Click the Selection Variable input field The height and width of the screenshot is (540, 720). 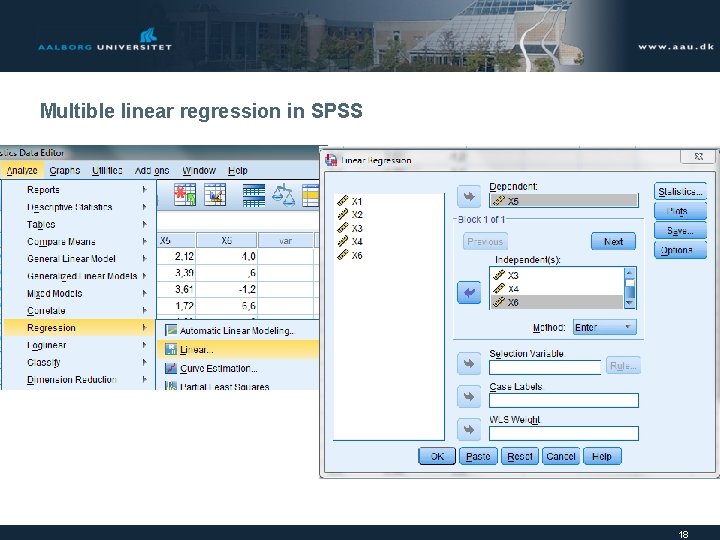[545, 367]
